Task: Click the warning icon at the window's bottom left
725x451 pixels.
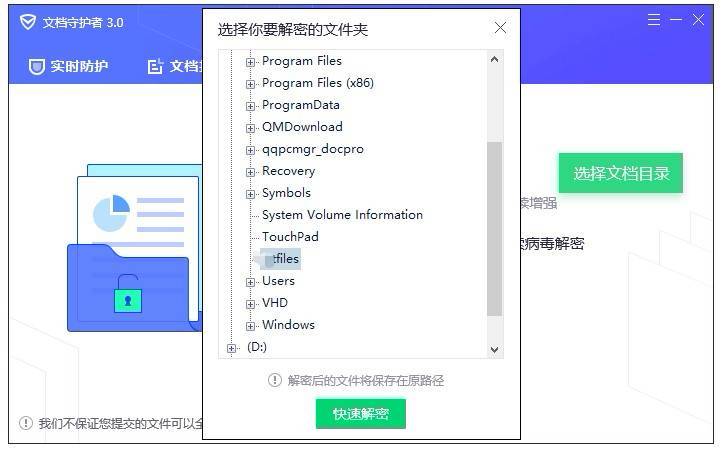Action: point(26,423)
